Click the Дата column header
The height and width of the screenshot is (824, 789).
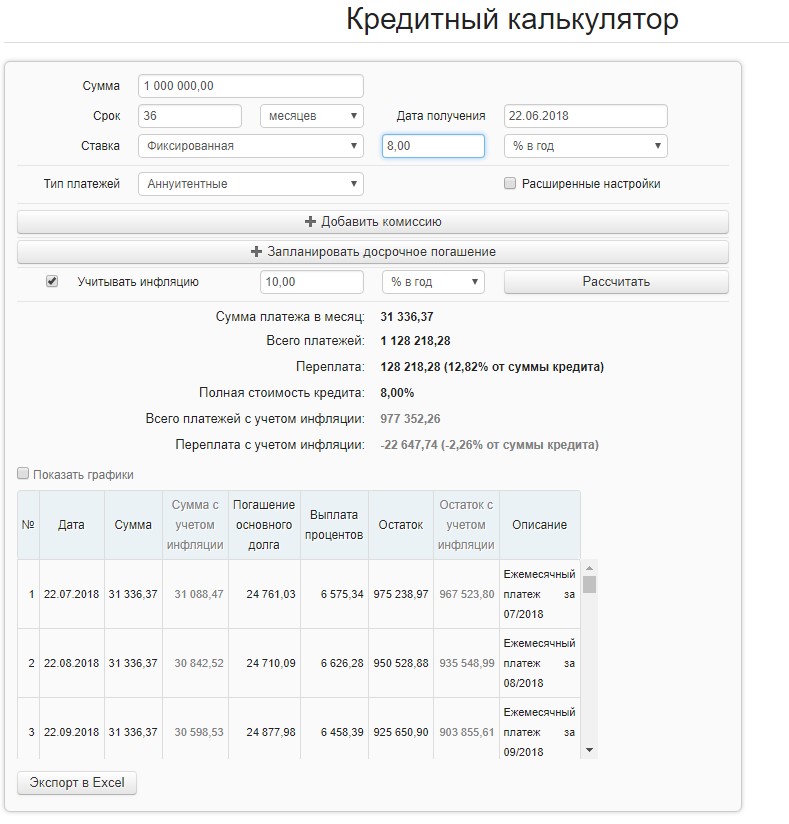(71, 525)
